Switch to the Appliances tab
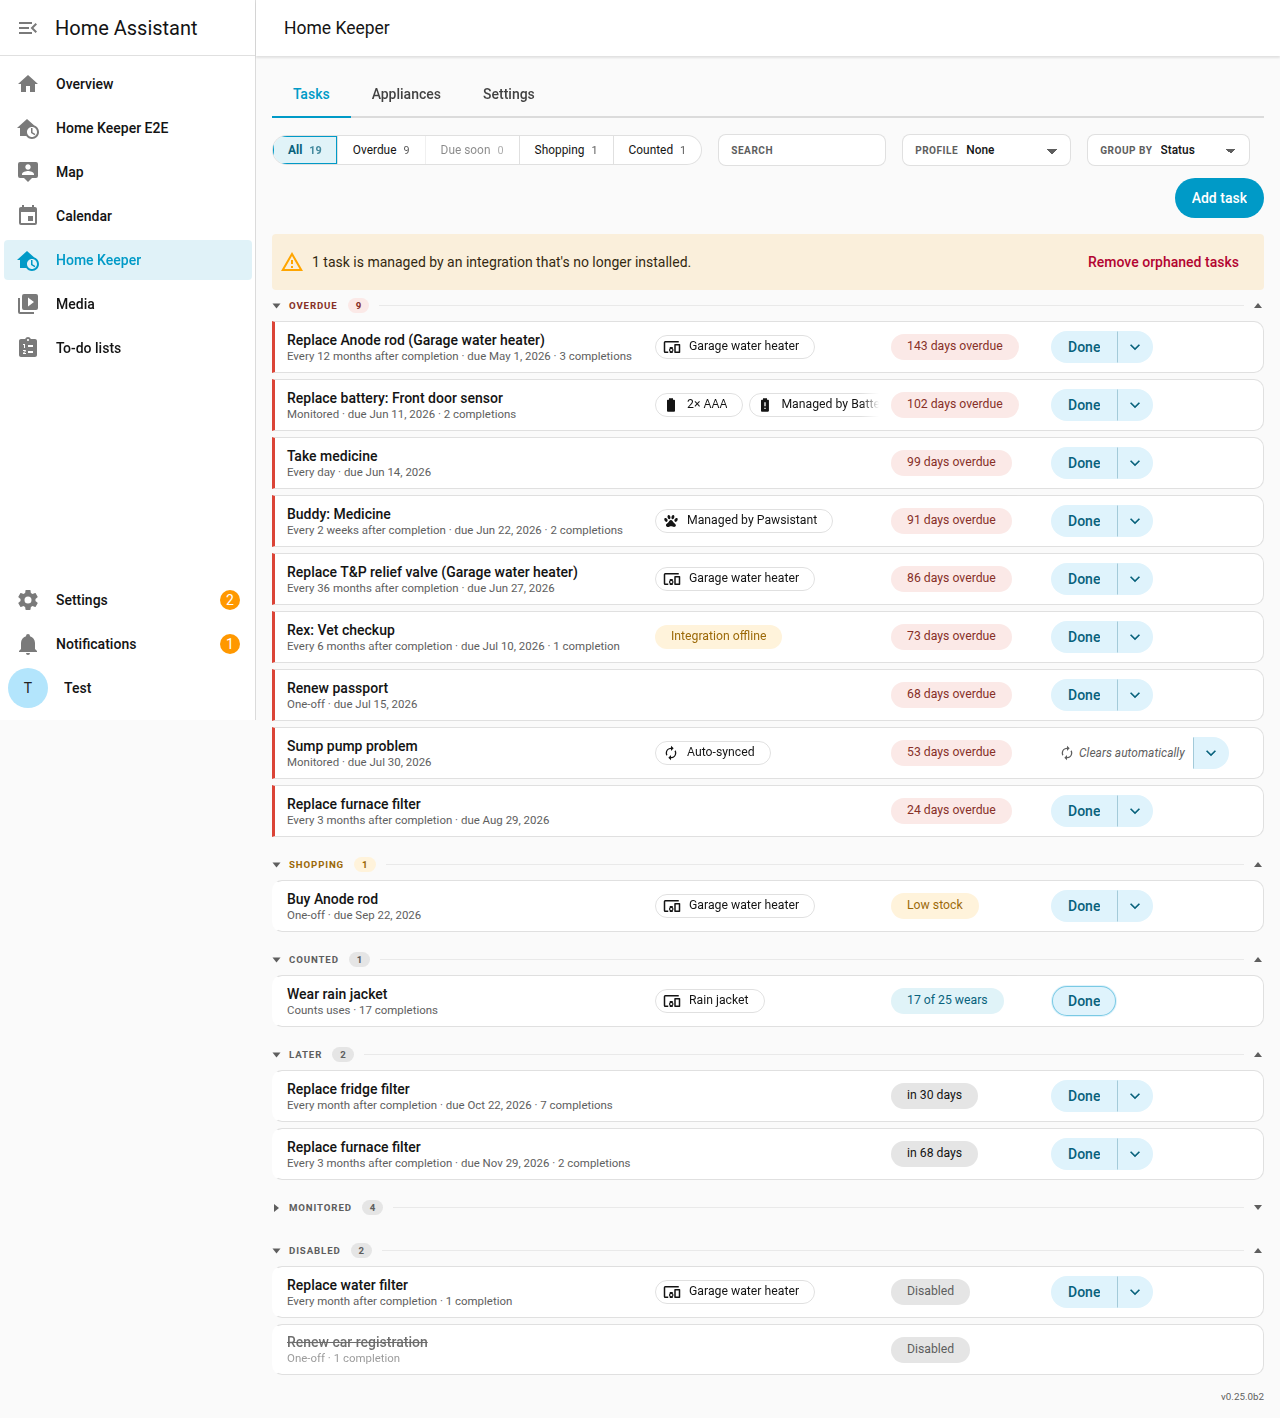The height and width of the screenshot is (1418, 1280). (406, 94)
